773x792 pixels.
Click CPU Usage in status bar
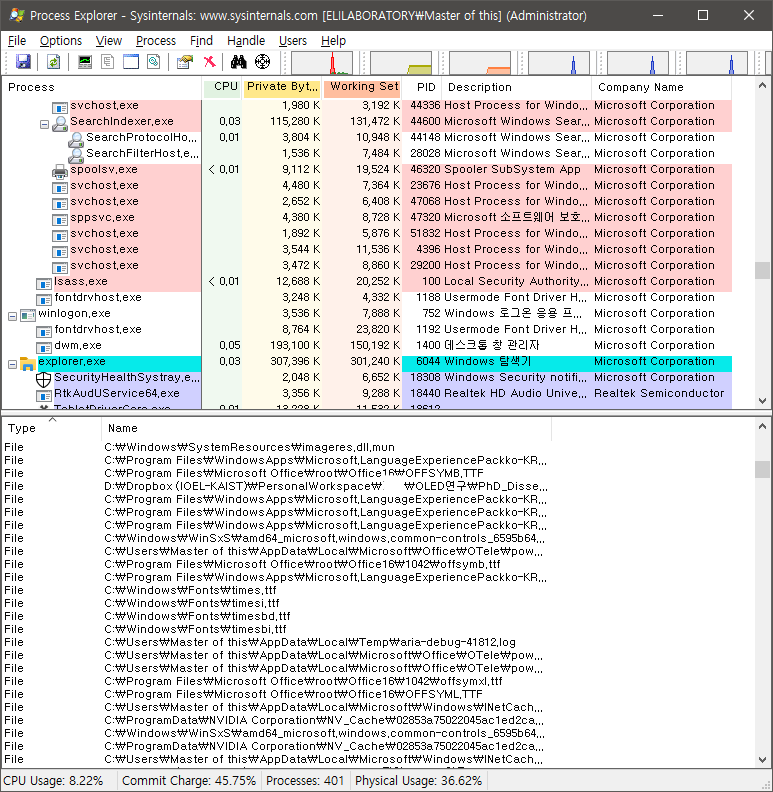tap(54, 780)
